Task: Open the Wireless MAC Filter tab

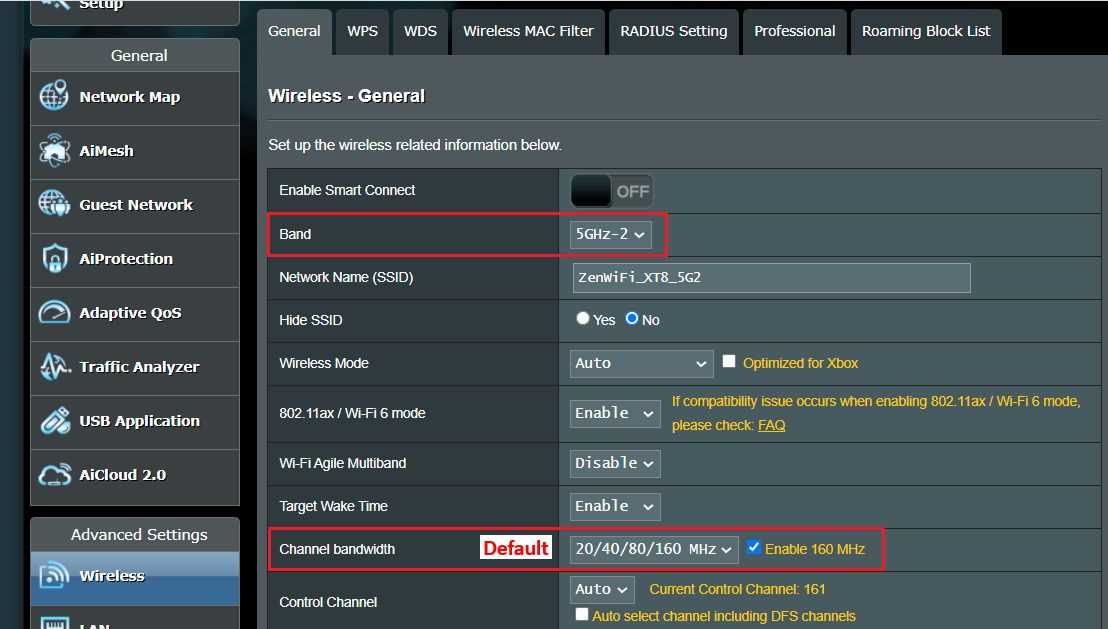Action: point(528,32)
